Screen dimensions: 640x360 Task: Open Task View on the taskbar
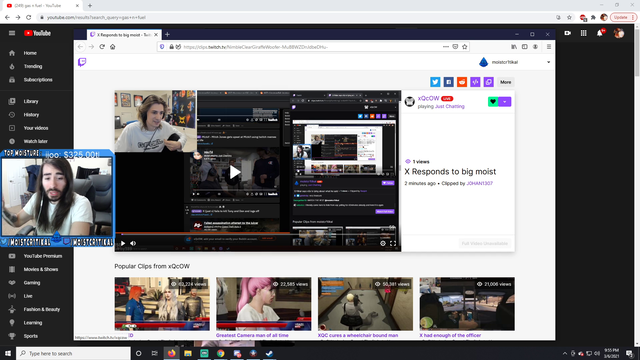point(154,353)
